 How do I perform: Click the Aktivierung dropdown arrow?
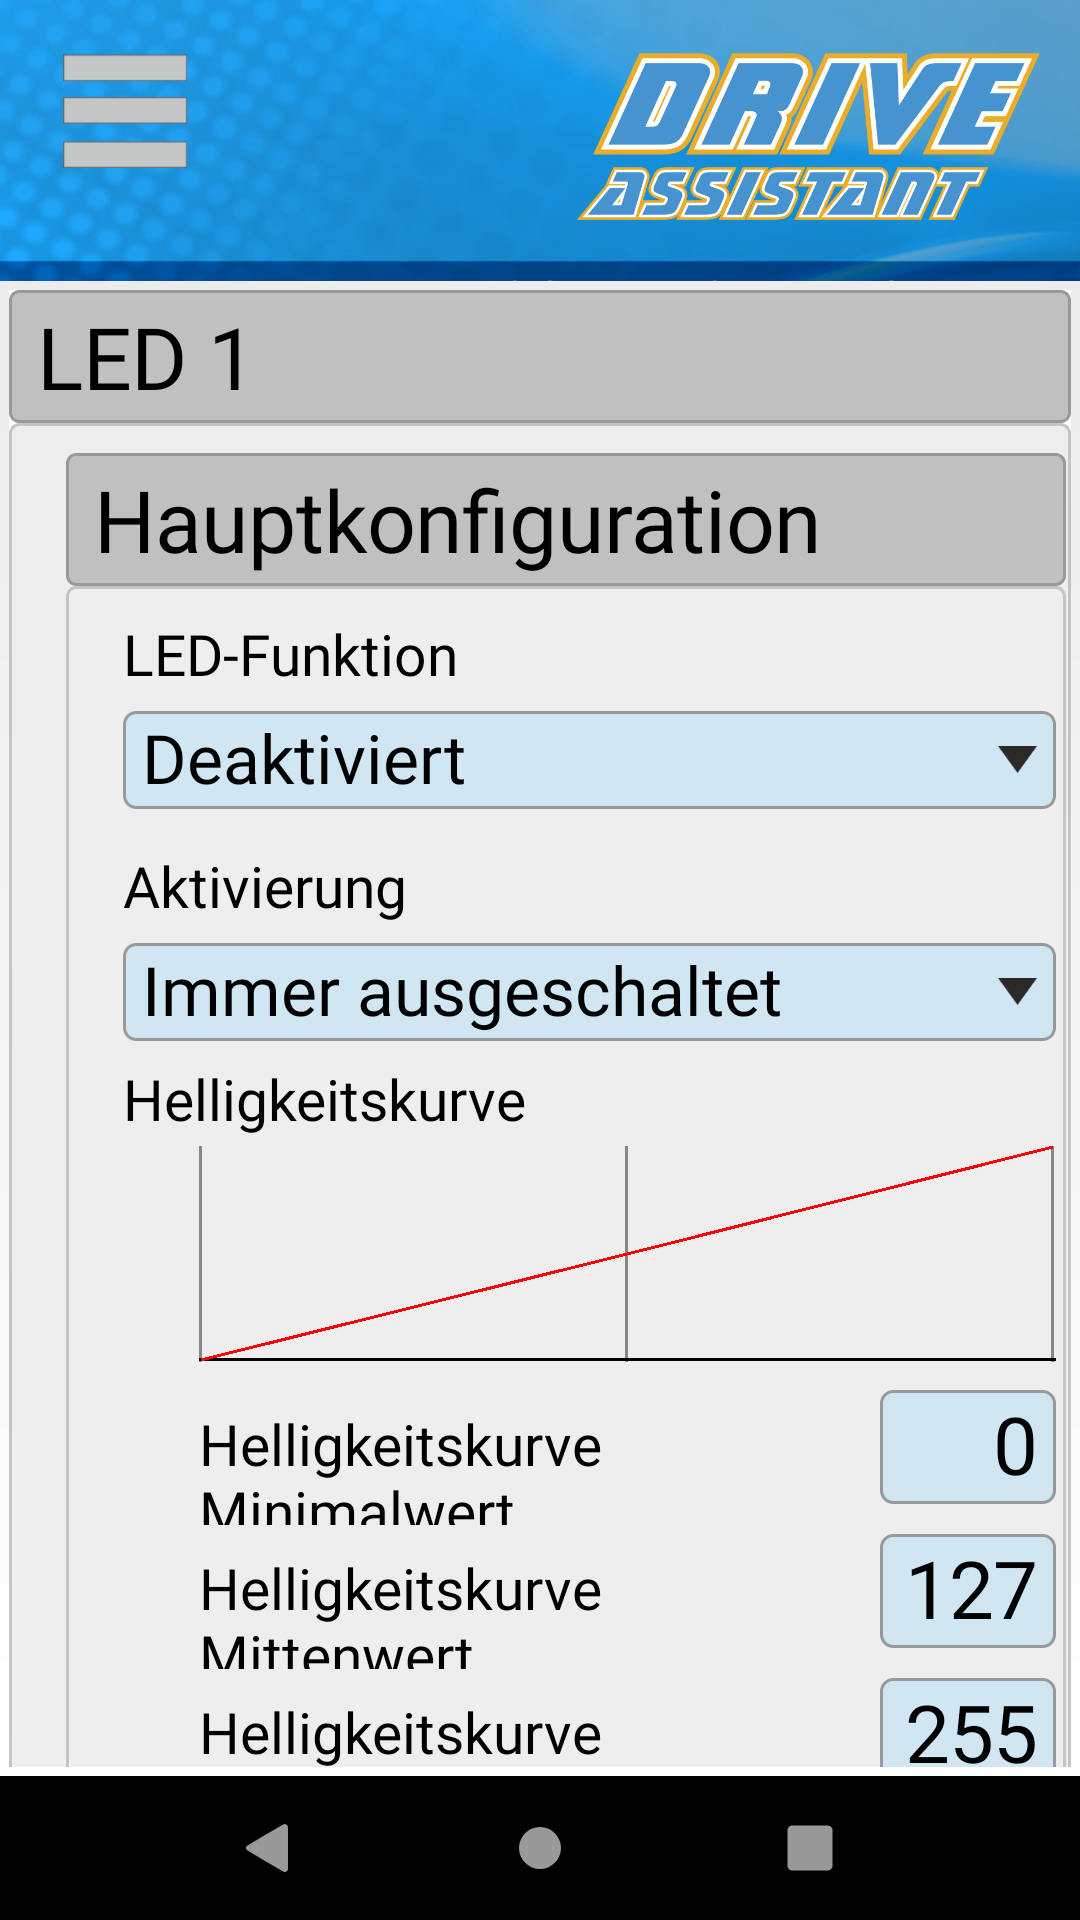1017,991
